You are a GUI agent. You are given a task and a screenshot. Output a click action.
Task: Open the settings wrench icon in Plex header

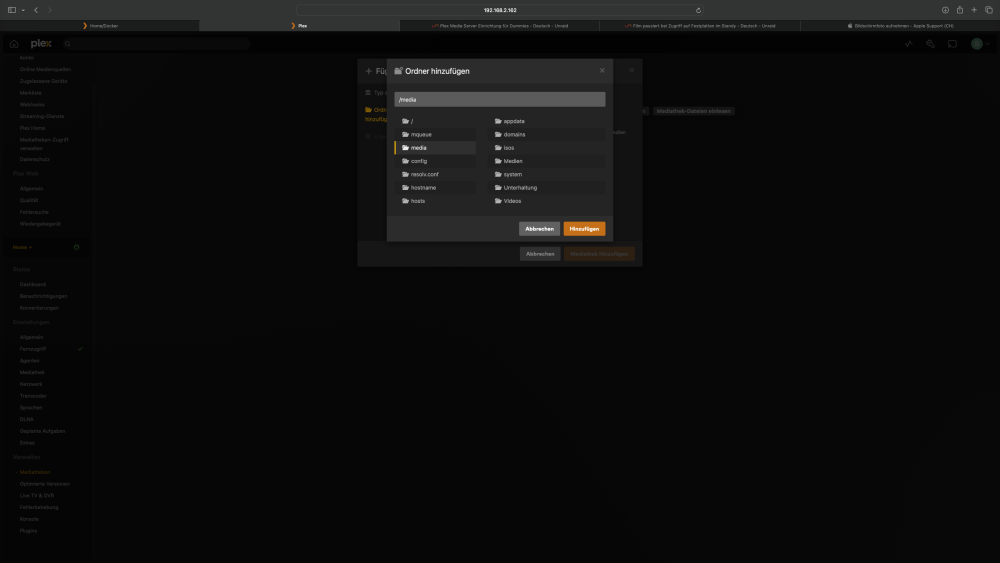point(930,44)
